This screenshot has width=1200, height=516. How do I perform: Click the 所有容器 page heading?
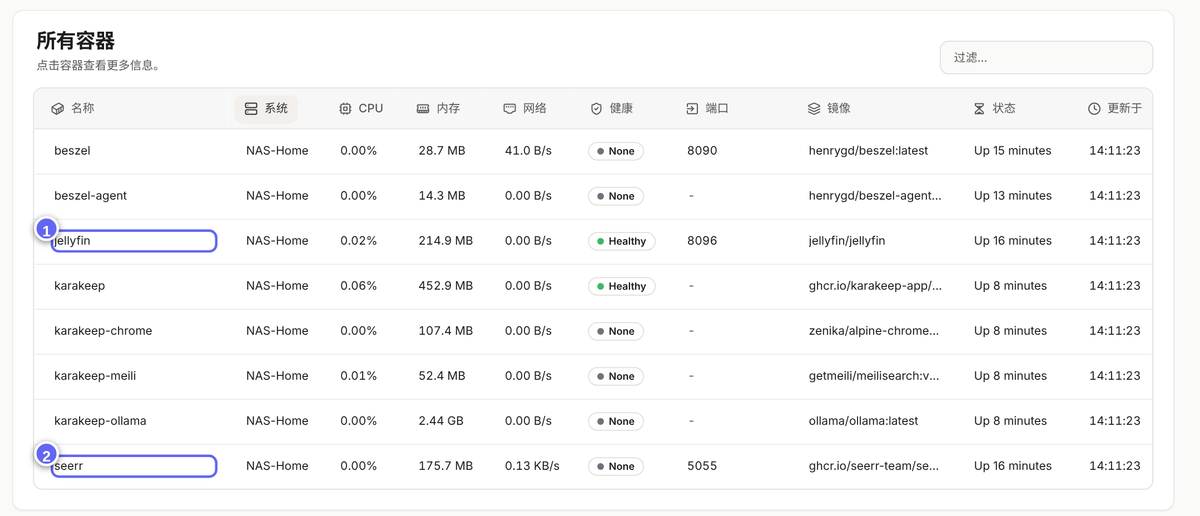click(x=76, y=41)
